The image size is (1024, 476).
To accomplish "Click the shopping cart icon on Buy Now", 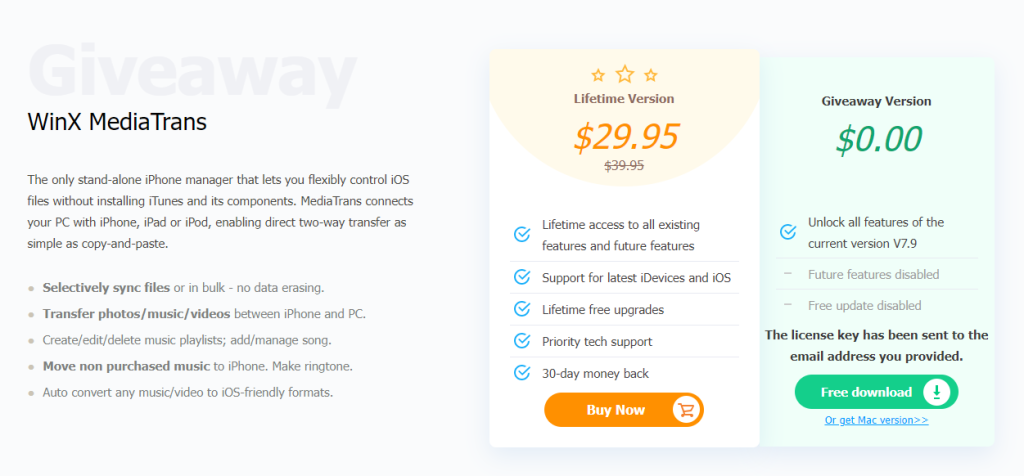I will (x=686, y=410).
